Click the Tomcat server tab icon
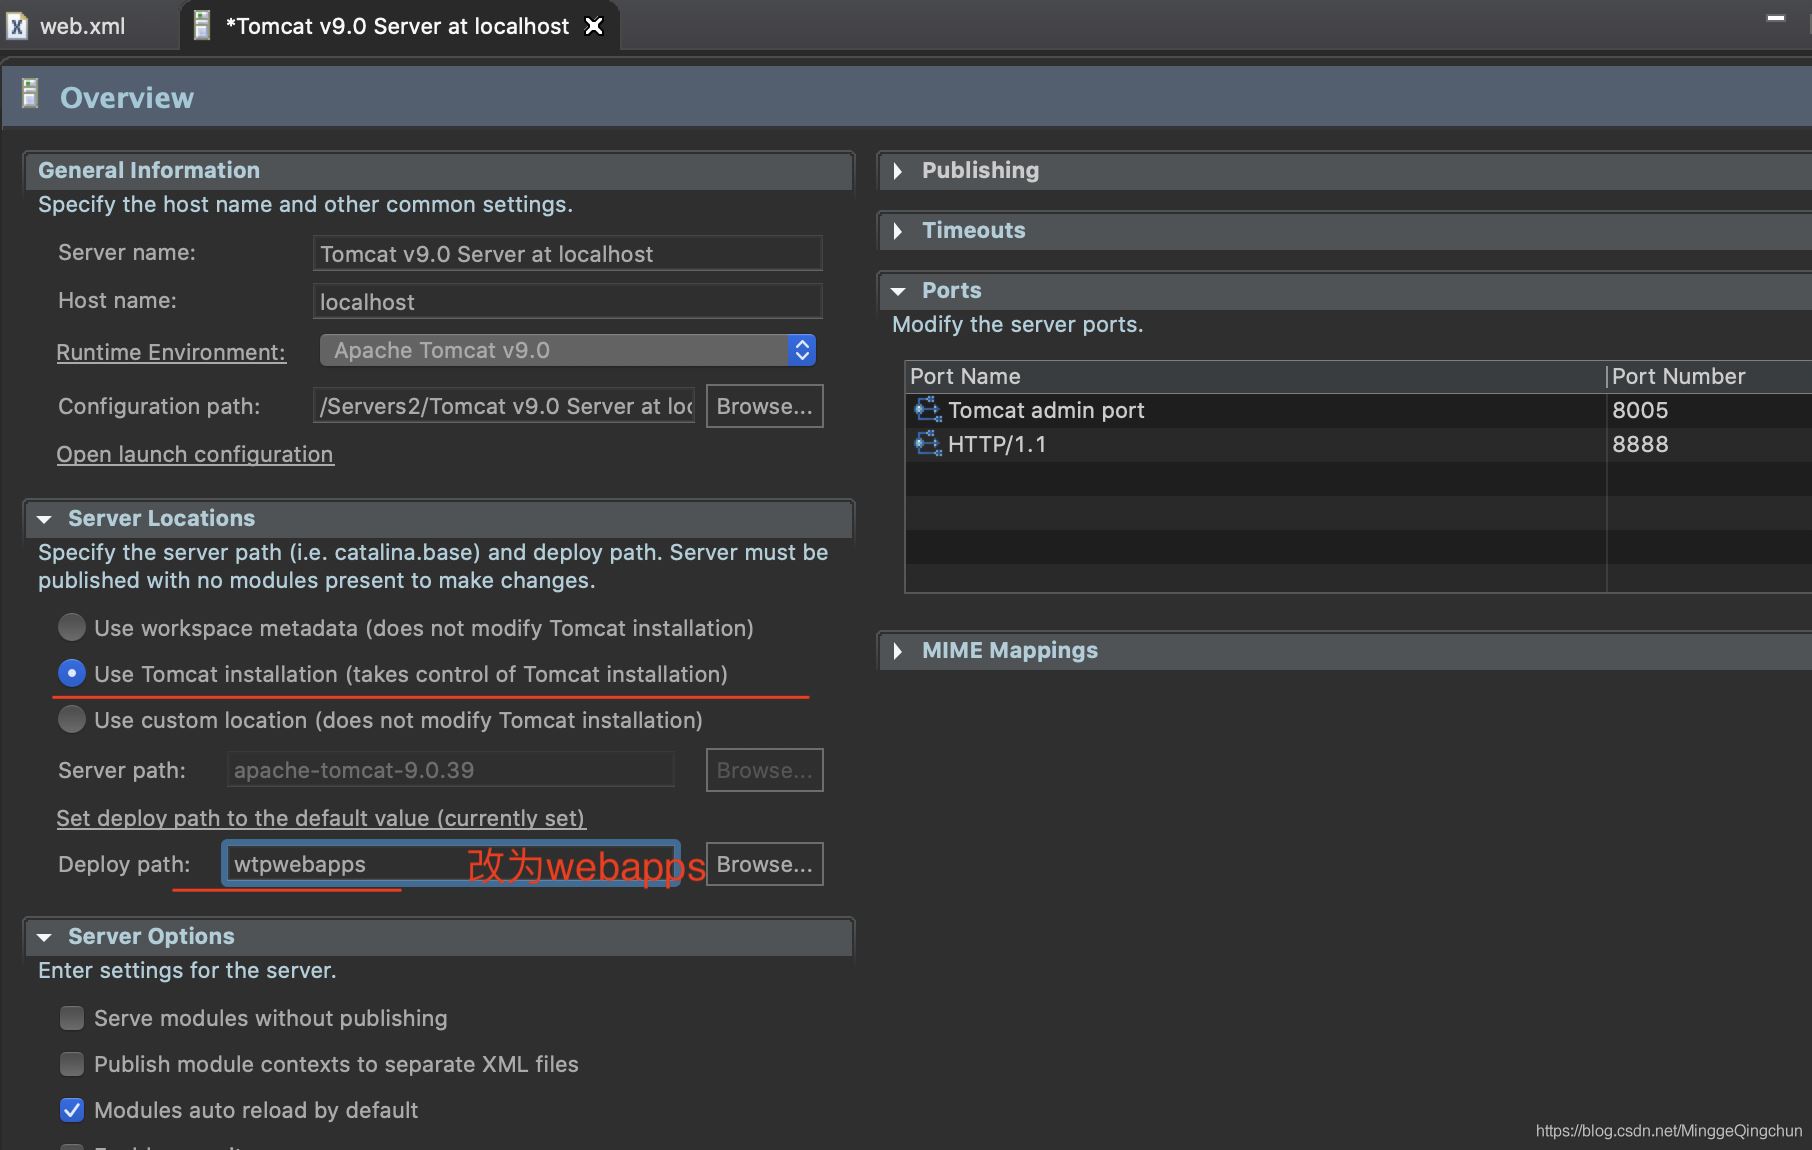The width and height of the screenshot is (1812, 1150). [201, 26]
